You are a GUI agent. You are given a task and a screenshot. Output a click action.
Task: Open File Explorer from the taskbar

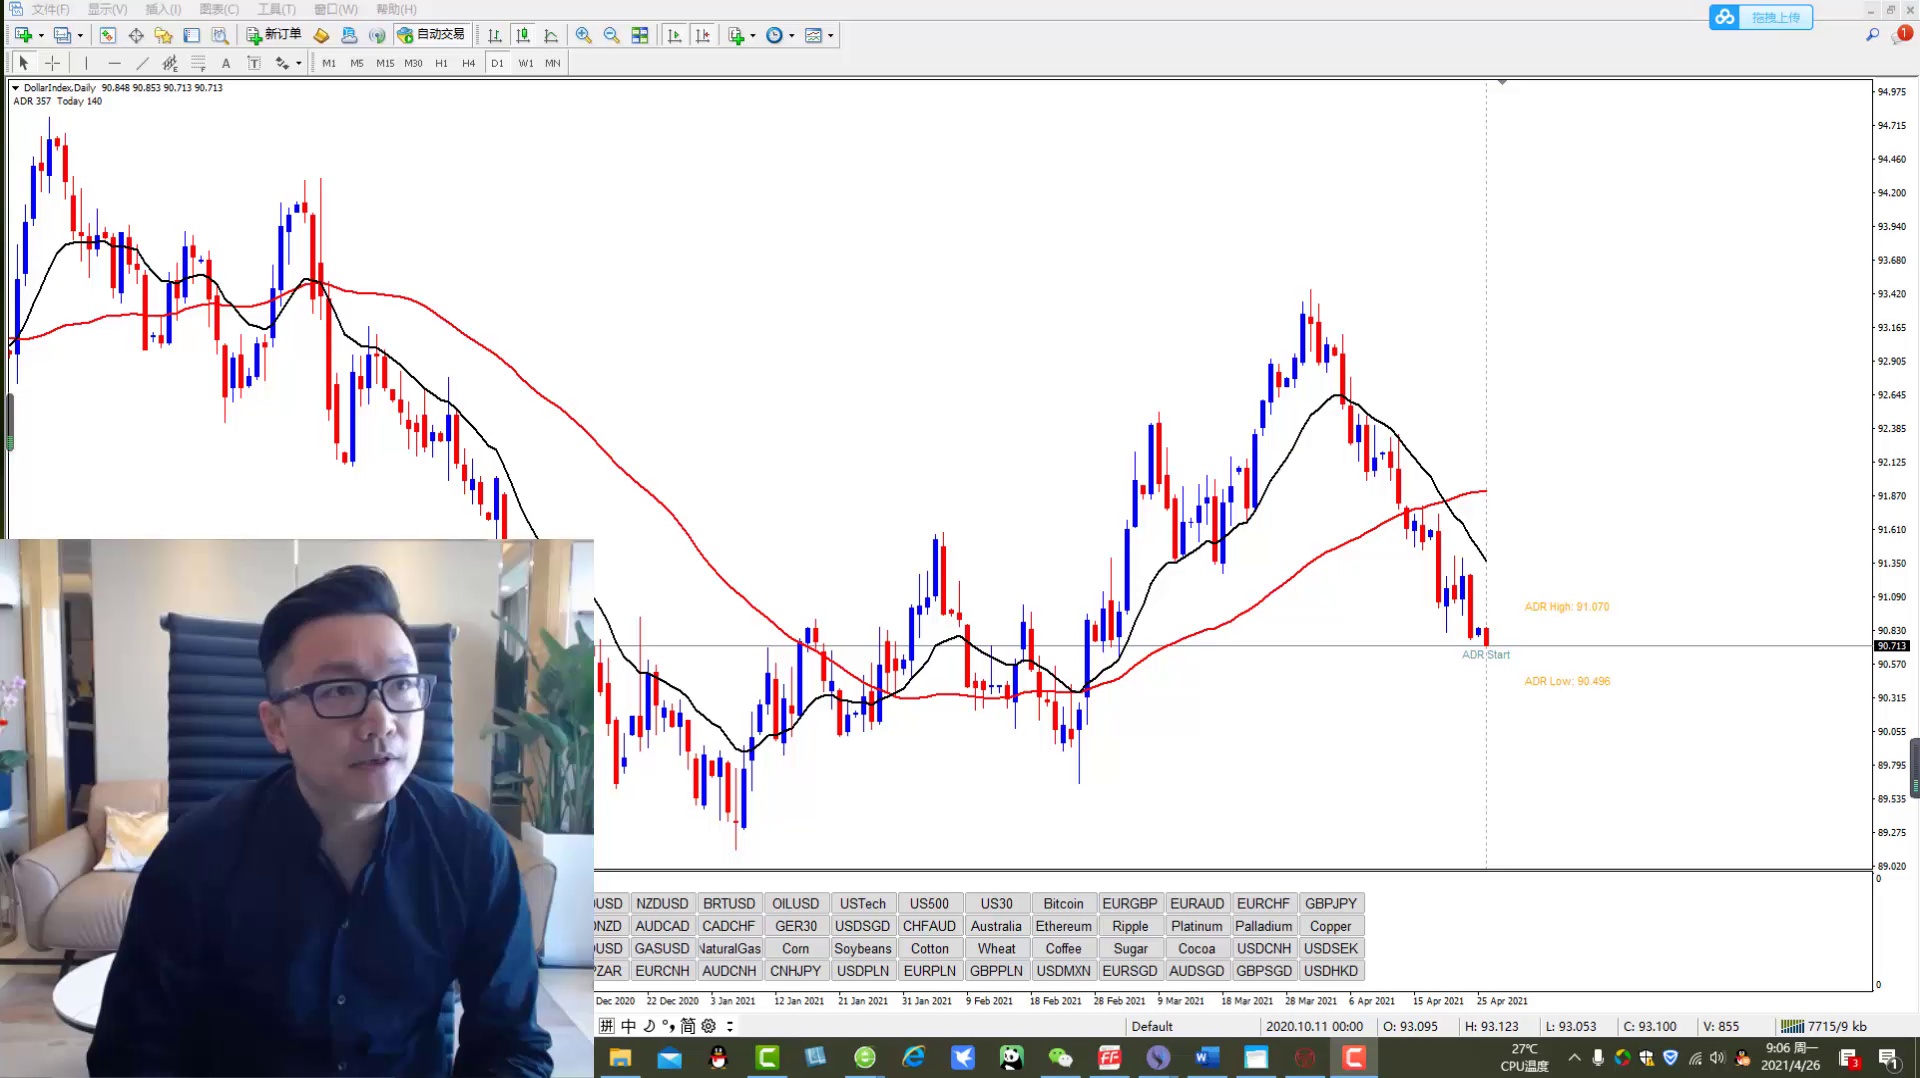(x=620, y=1057)
